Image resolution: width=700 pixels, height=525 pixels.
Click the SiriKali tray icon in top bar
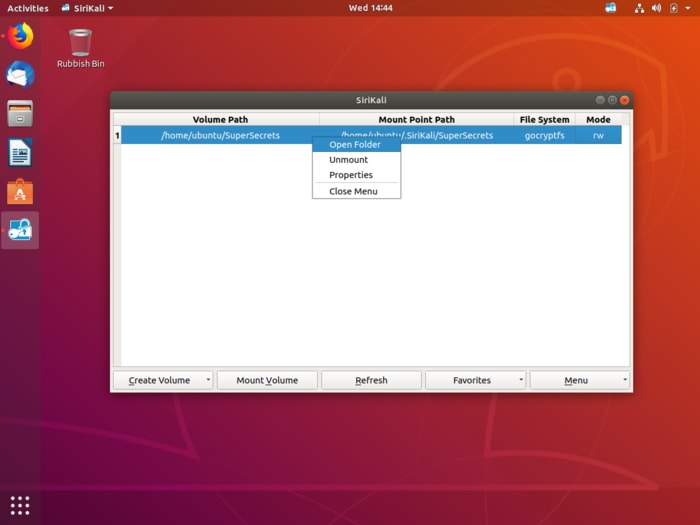pos(610,8)
